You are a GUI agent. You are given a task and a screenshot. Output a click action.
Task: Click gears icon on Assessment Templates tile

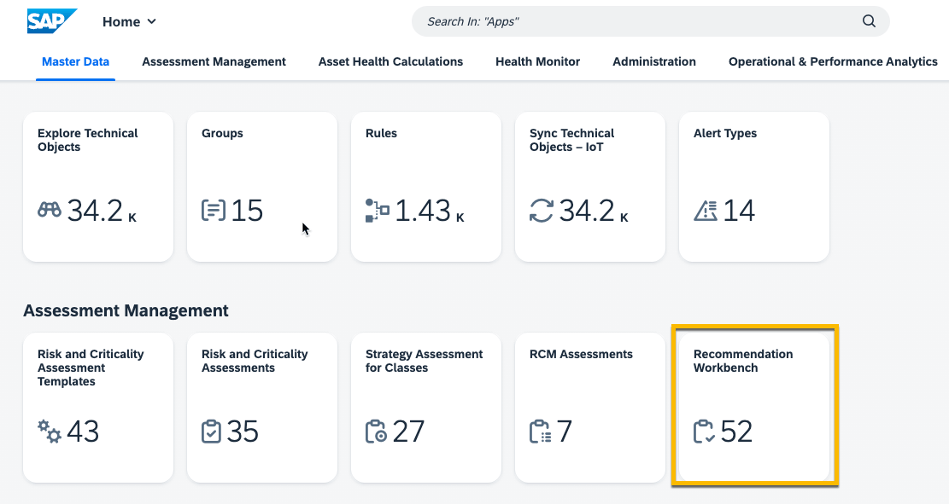tap(49, 431)
